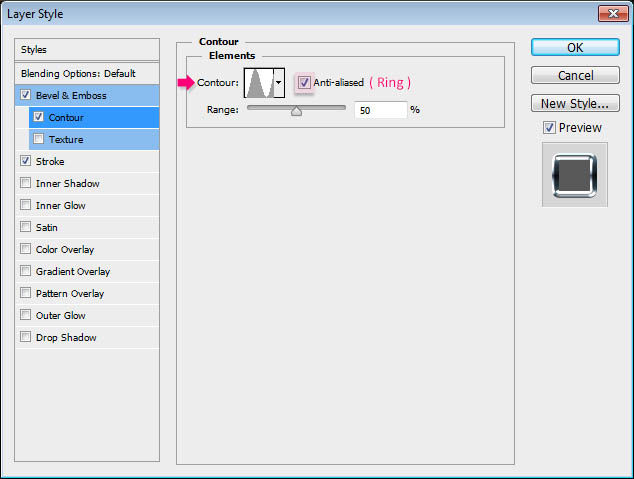Uncheck the Bevel & Emboss checkbox

[25, 95]
